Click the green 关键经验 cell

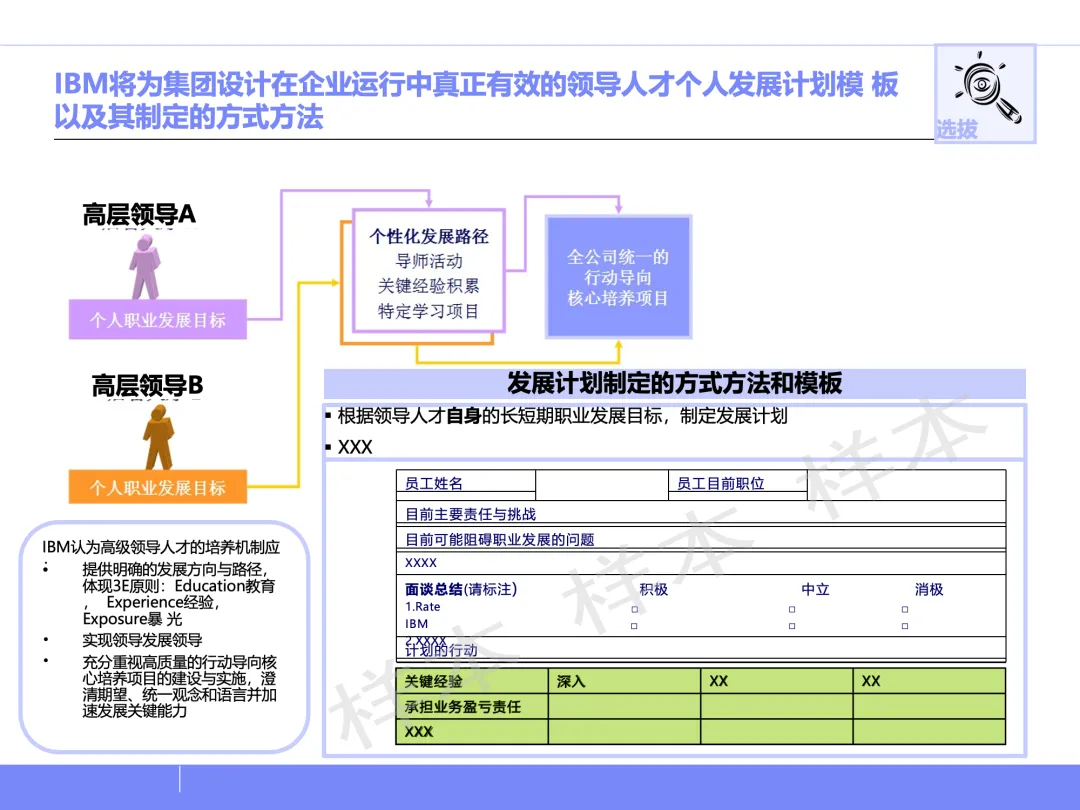pos(472,681)
